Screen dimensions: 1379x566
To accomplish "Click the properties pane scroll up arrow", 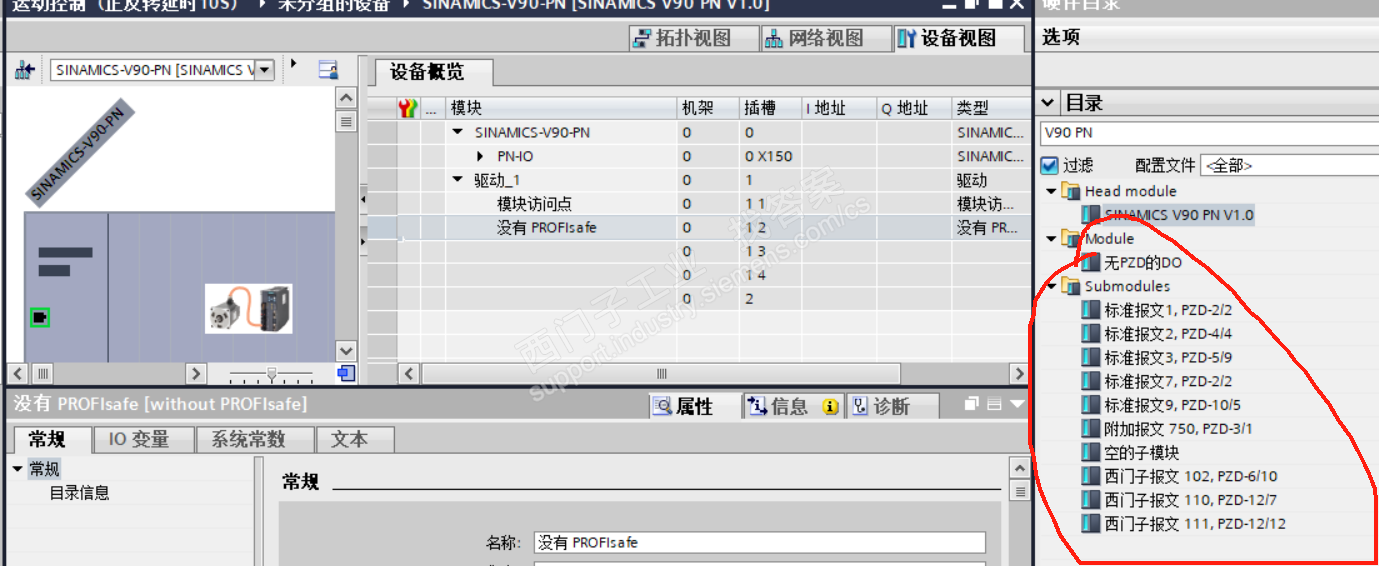I will coord(1019,468).
